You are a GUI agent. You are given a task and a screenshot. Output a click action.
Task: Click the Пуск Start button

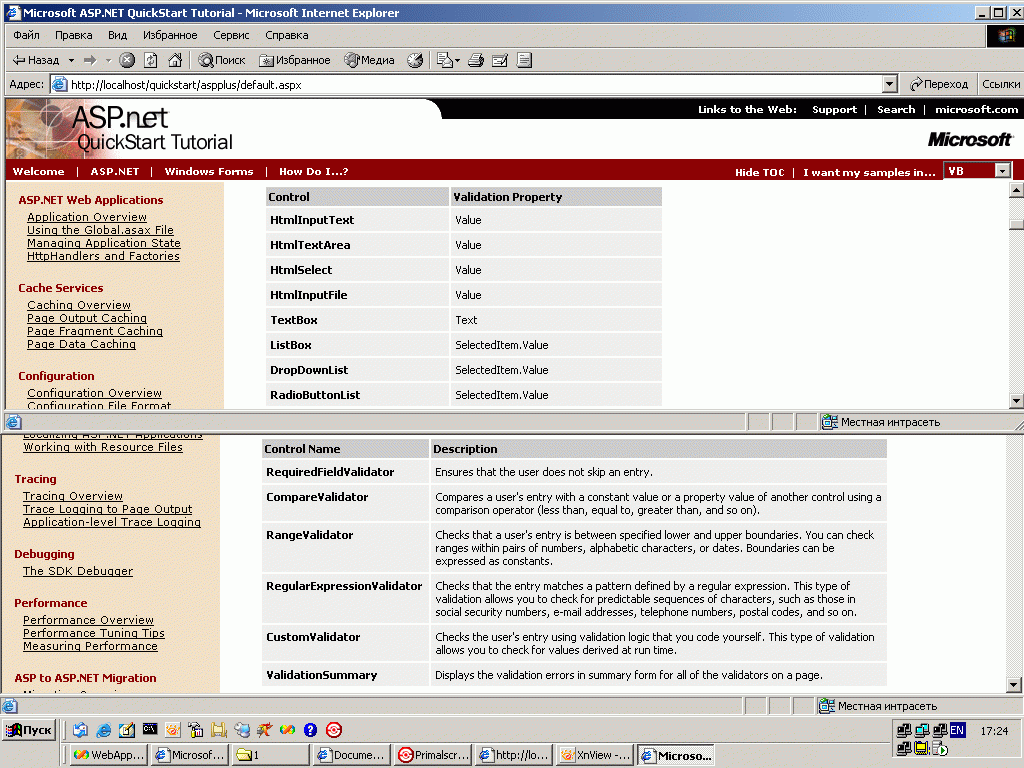pyautogui.click(x=29, y=729)
